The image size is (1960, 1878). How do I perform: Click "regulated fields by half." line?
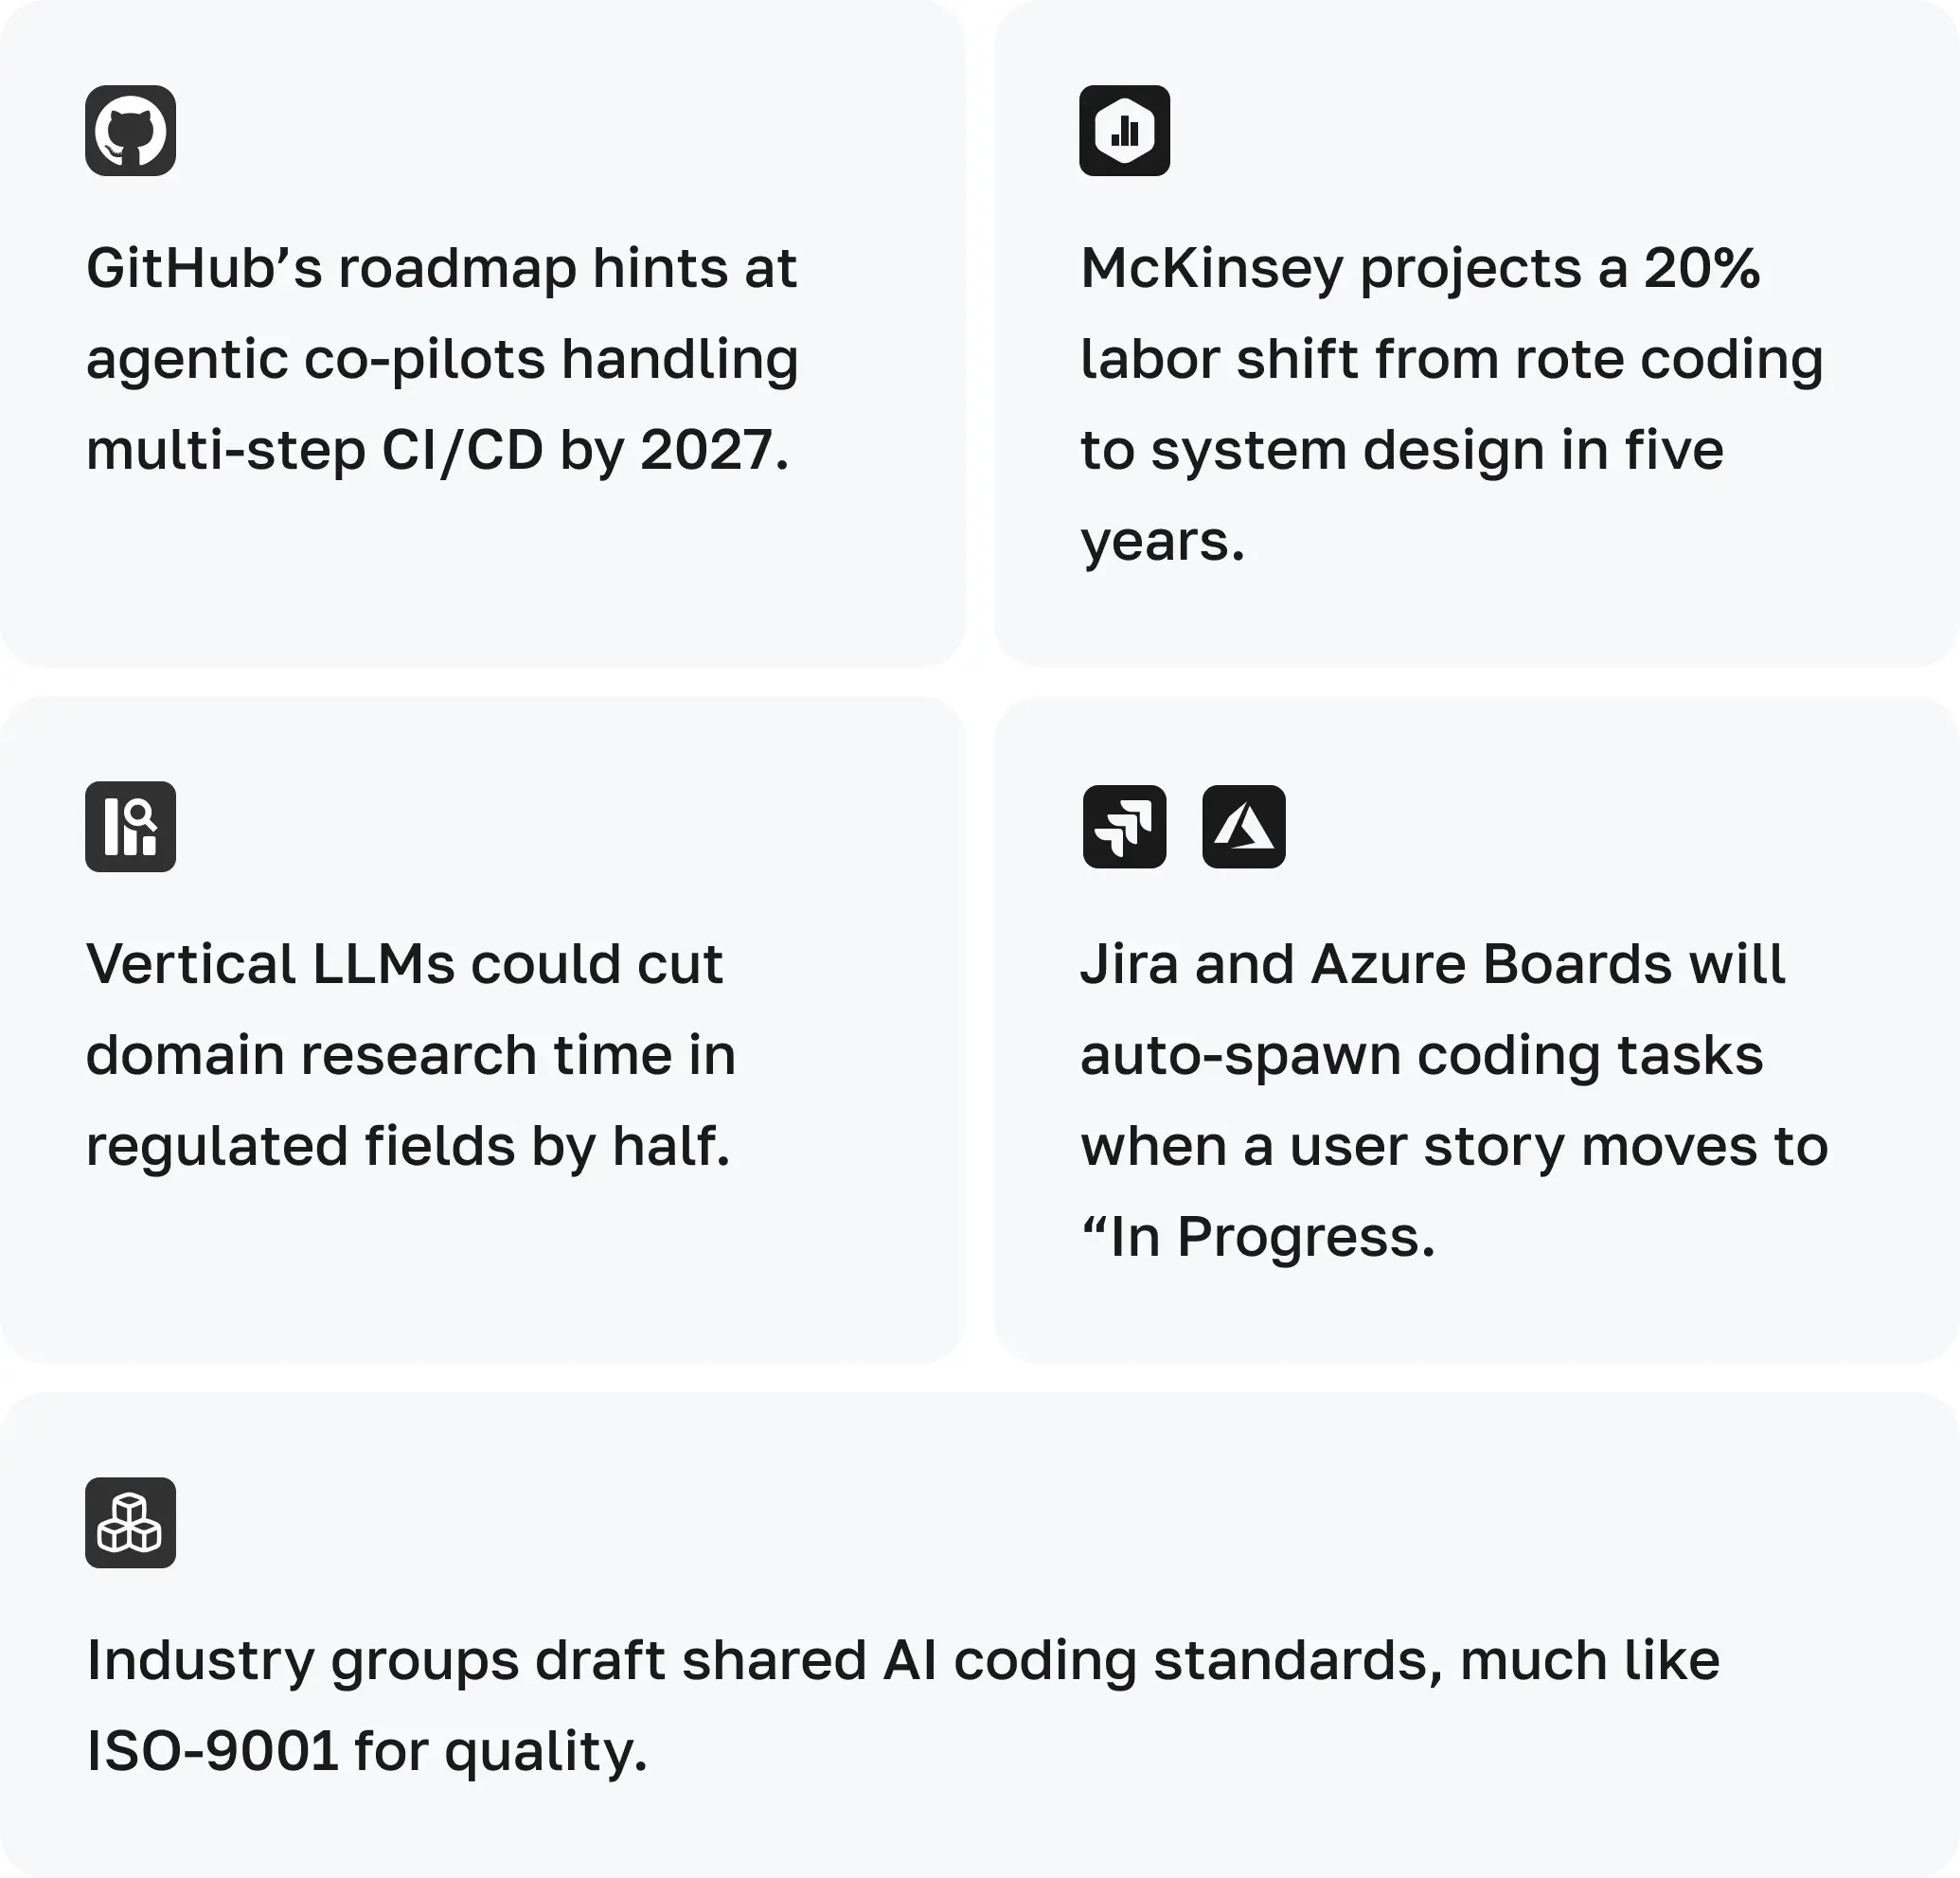pos(408,1146)
